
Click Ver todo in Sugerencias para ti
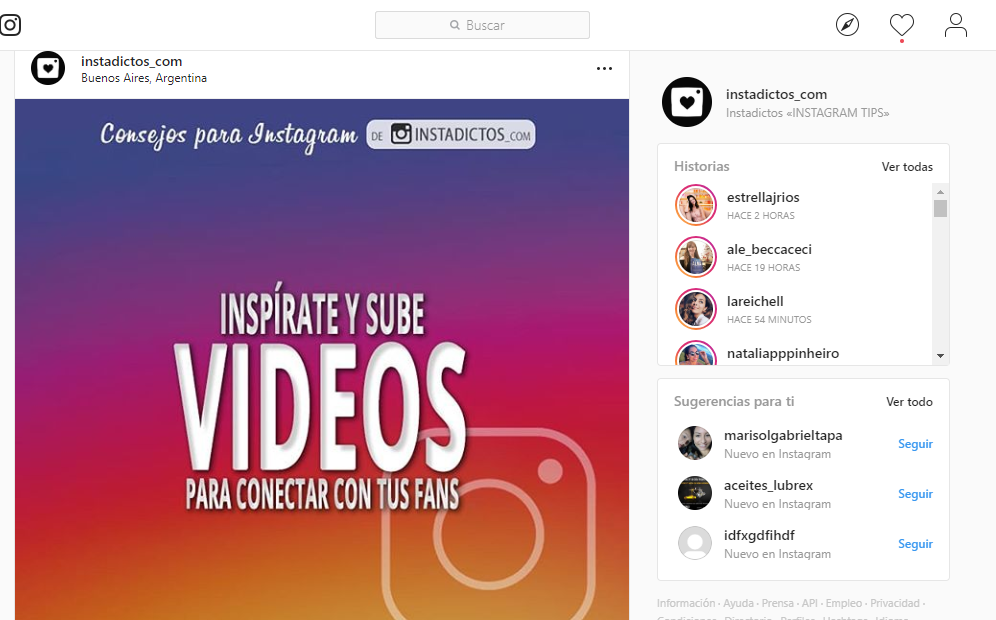point(910,402)
